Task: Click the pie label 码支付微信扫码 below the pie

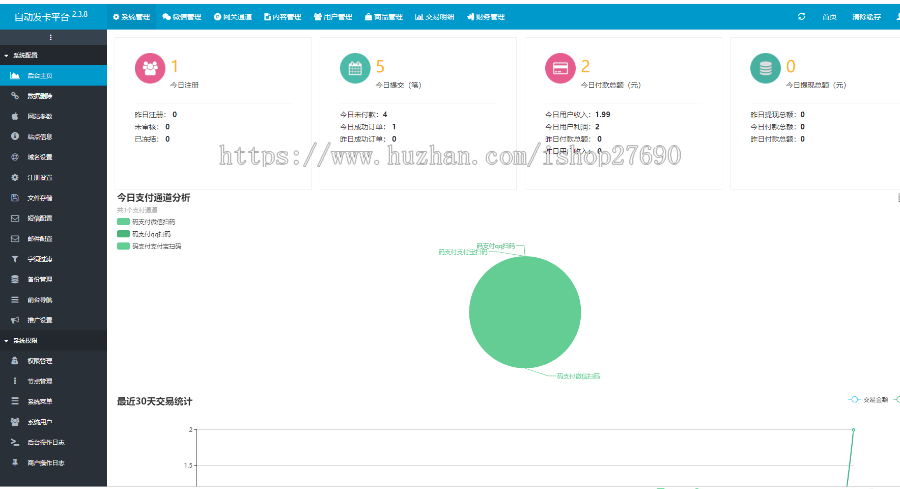Action: coord(578,376)
